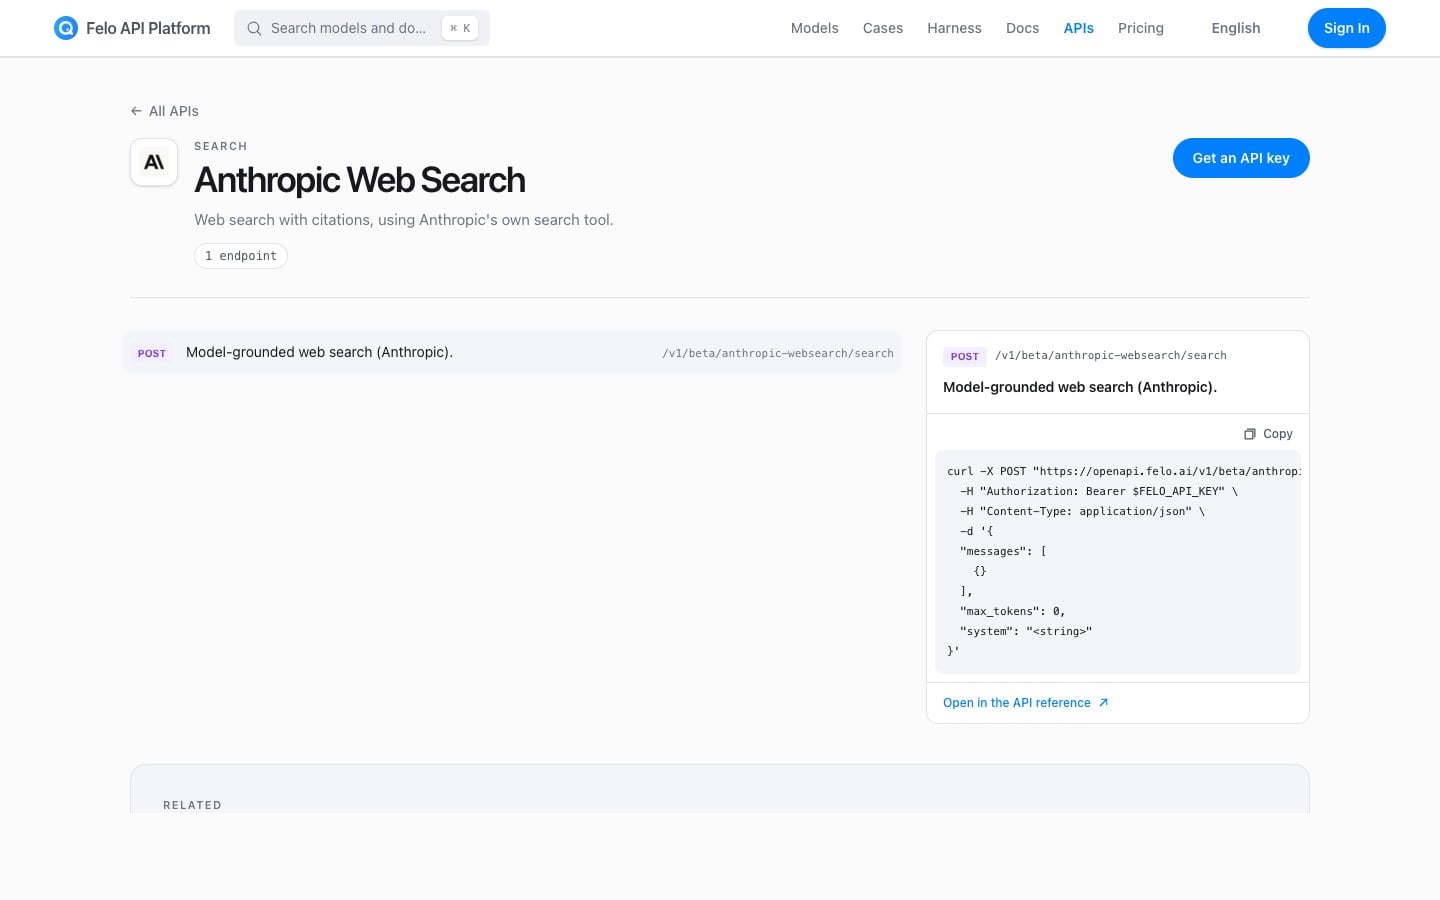This screenshot has height=900, width=1440.
Task: Click the POST badge in code panel
Action: click(965, 356)
